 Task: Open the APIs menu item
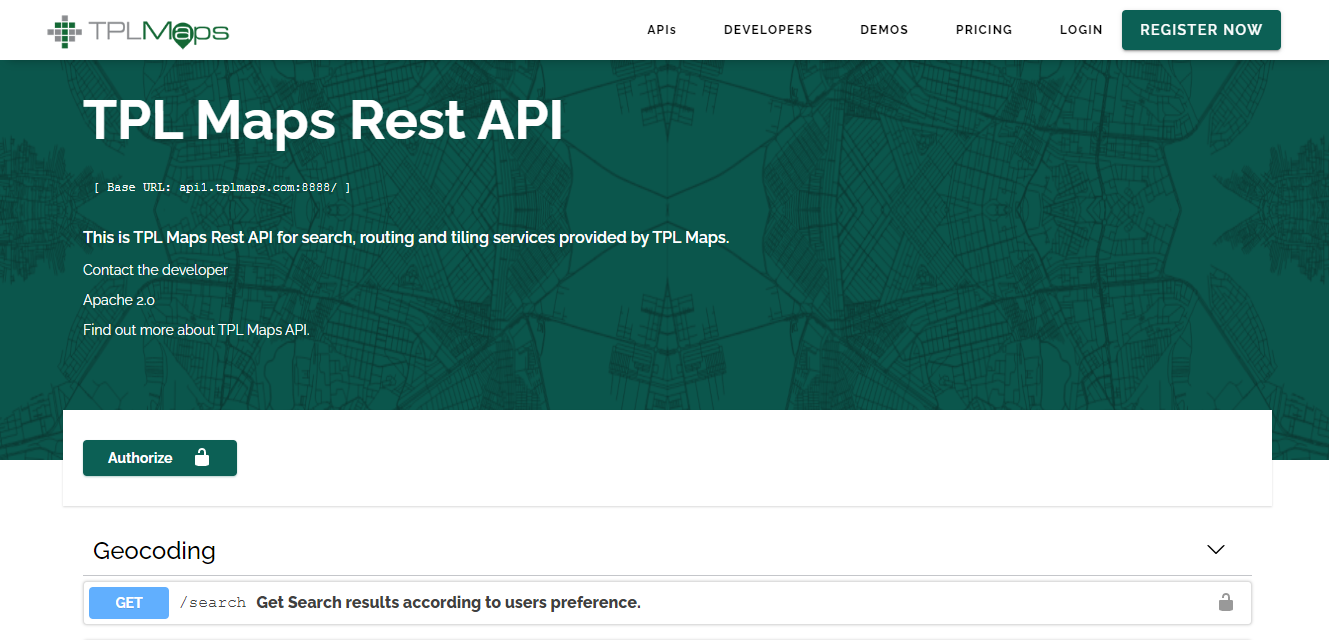pyautogui.click(x=661, y=29)
